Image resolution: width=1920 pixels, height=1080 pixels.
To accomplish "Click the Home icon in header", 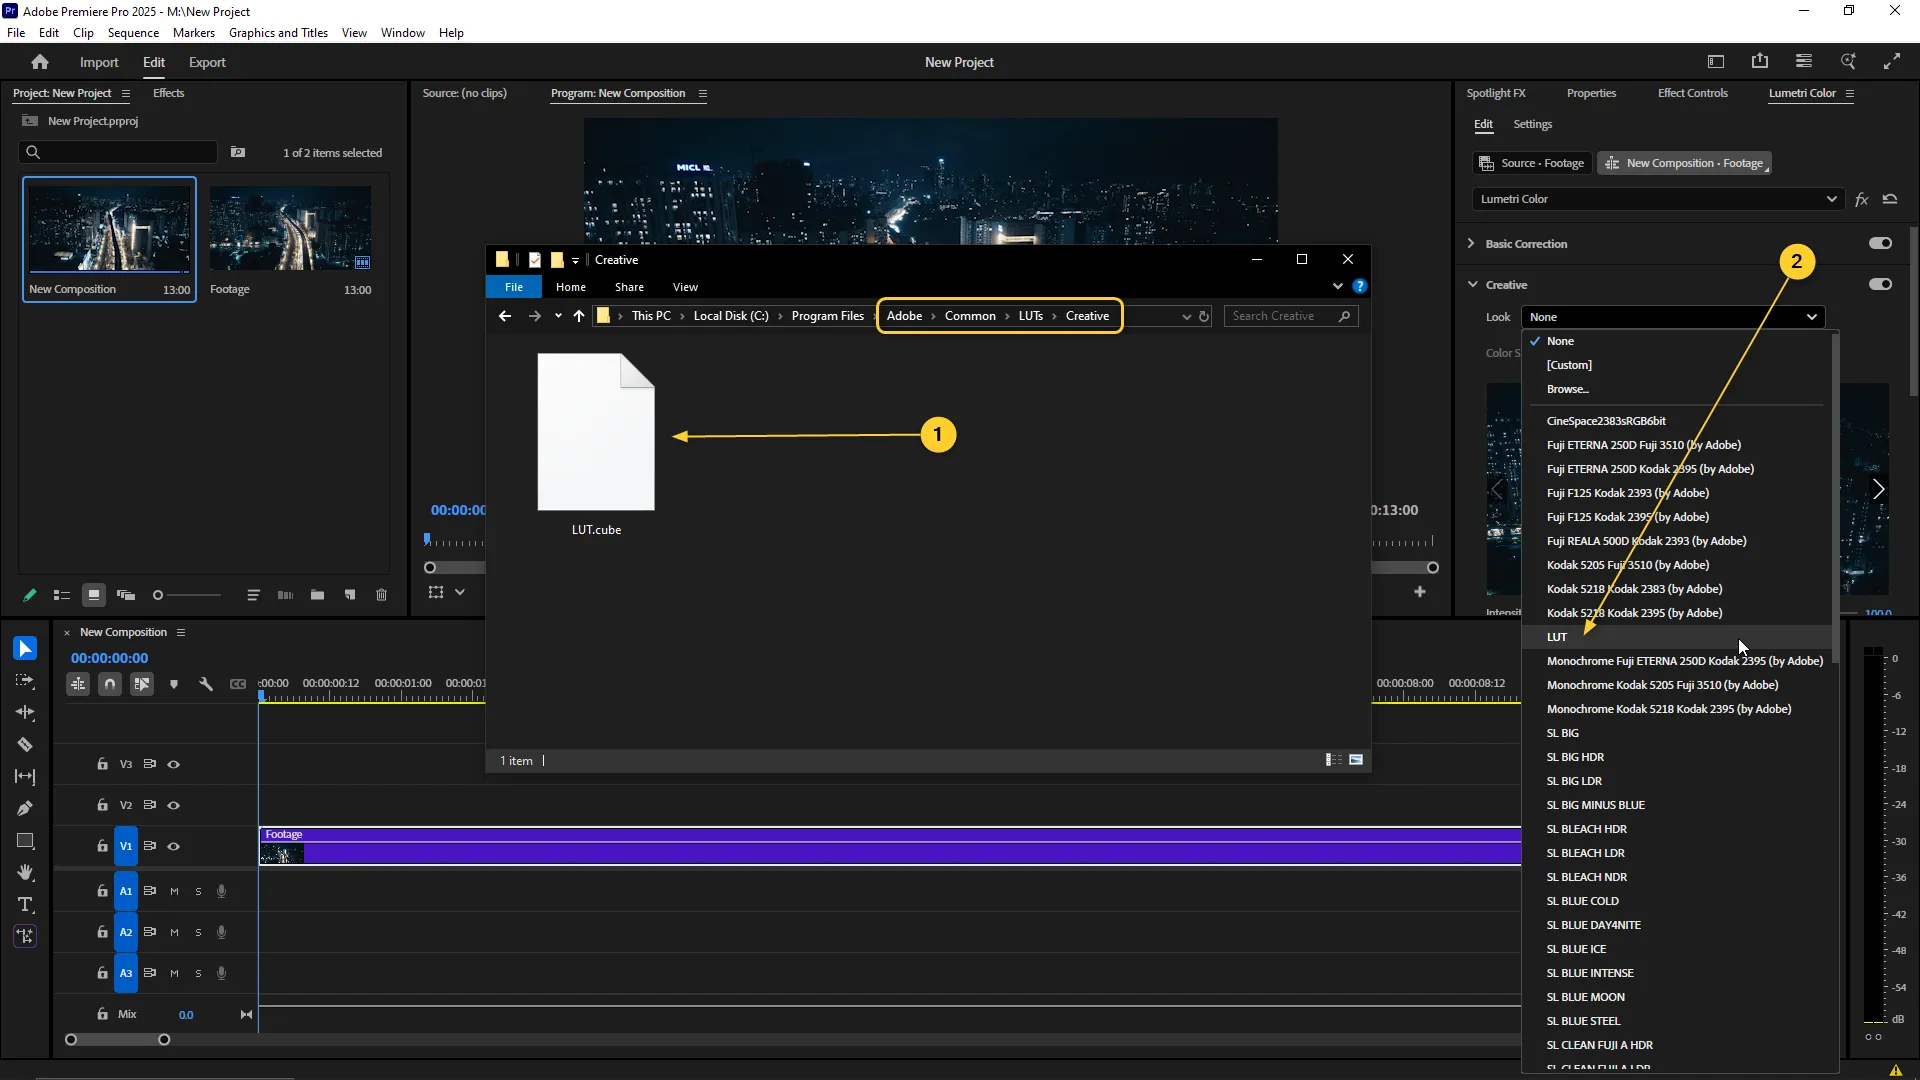I will (x=40, y=62).
